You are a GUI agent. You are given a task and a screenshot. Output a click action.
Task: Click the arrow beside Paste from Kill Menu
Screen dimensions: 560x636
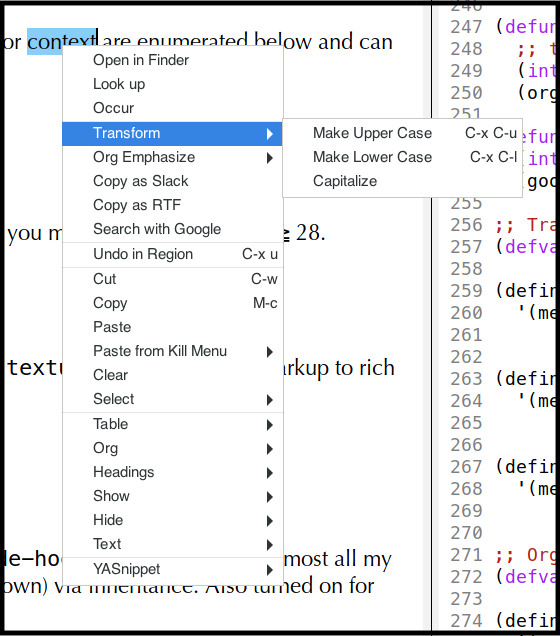tap(270, 352)
